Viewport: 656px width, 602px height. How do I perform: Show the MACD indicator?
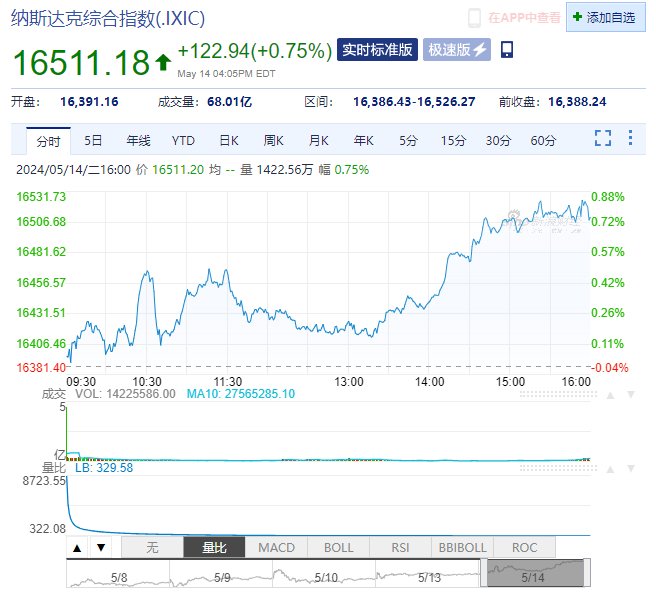pos(276,548)
